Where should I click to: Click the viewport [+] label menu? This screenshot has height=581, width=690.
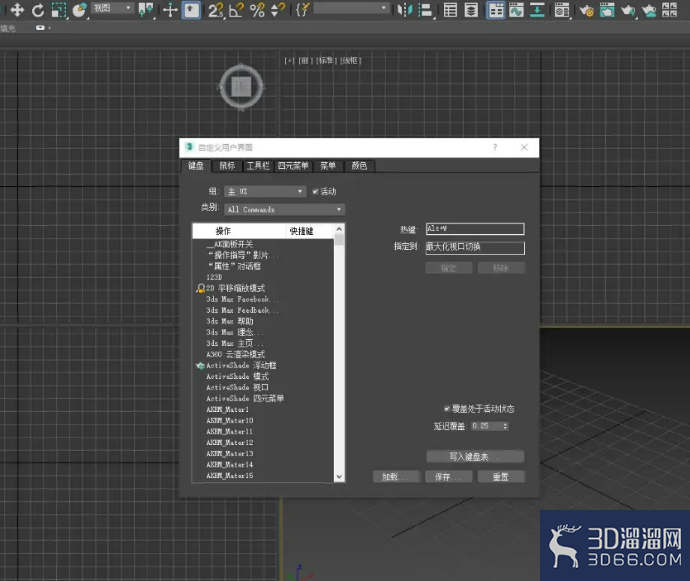pyautogui.click(x=289, y=61)
